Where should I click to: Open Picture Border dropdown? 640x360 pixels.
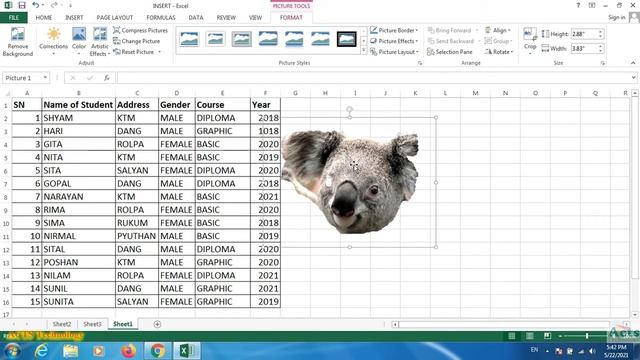click(394, 30)
